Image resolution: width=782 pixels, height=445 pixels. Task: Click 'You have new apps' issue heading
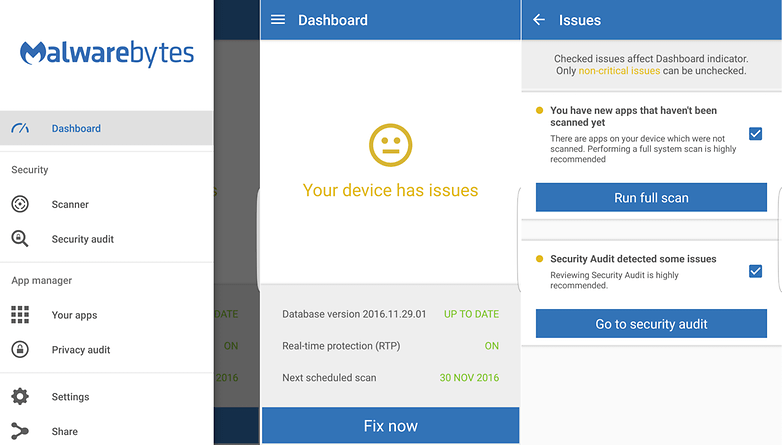(x=633, y=116)
